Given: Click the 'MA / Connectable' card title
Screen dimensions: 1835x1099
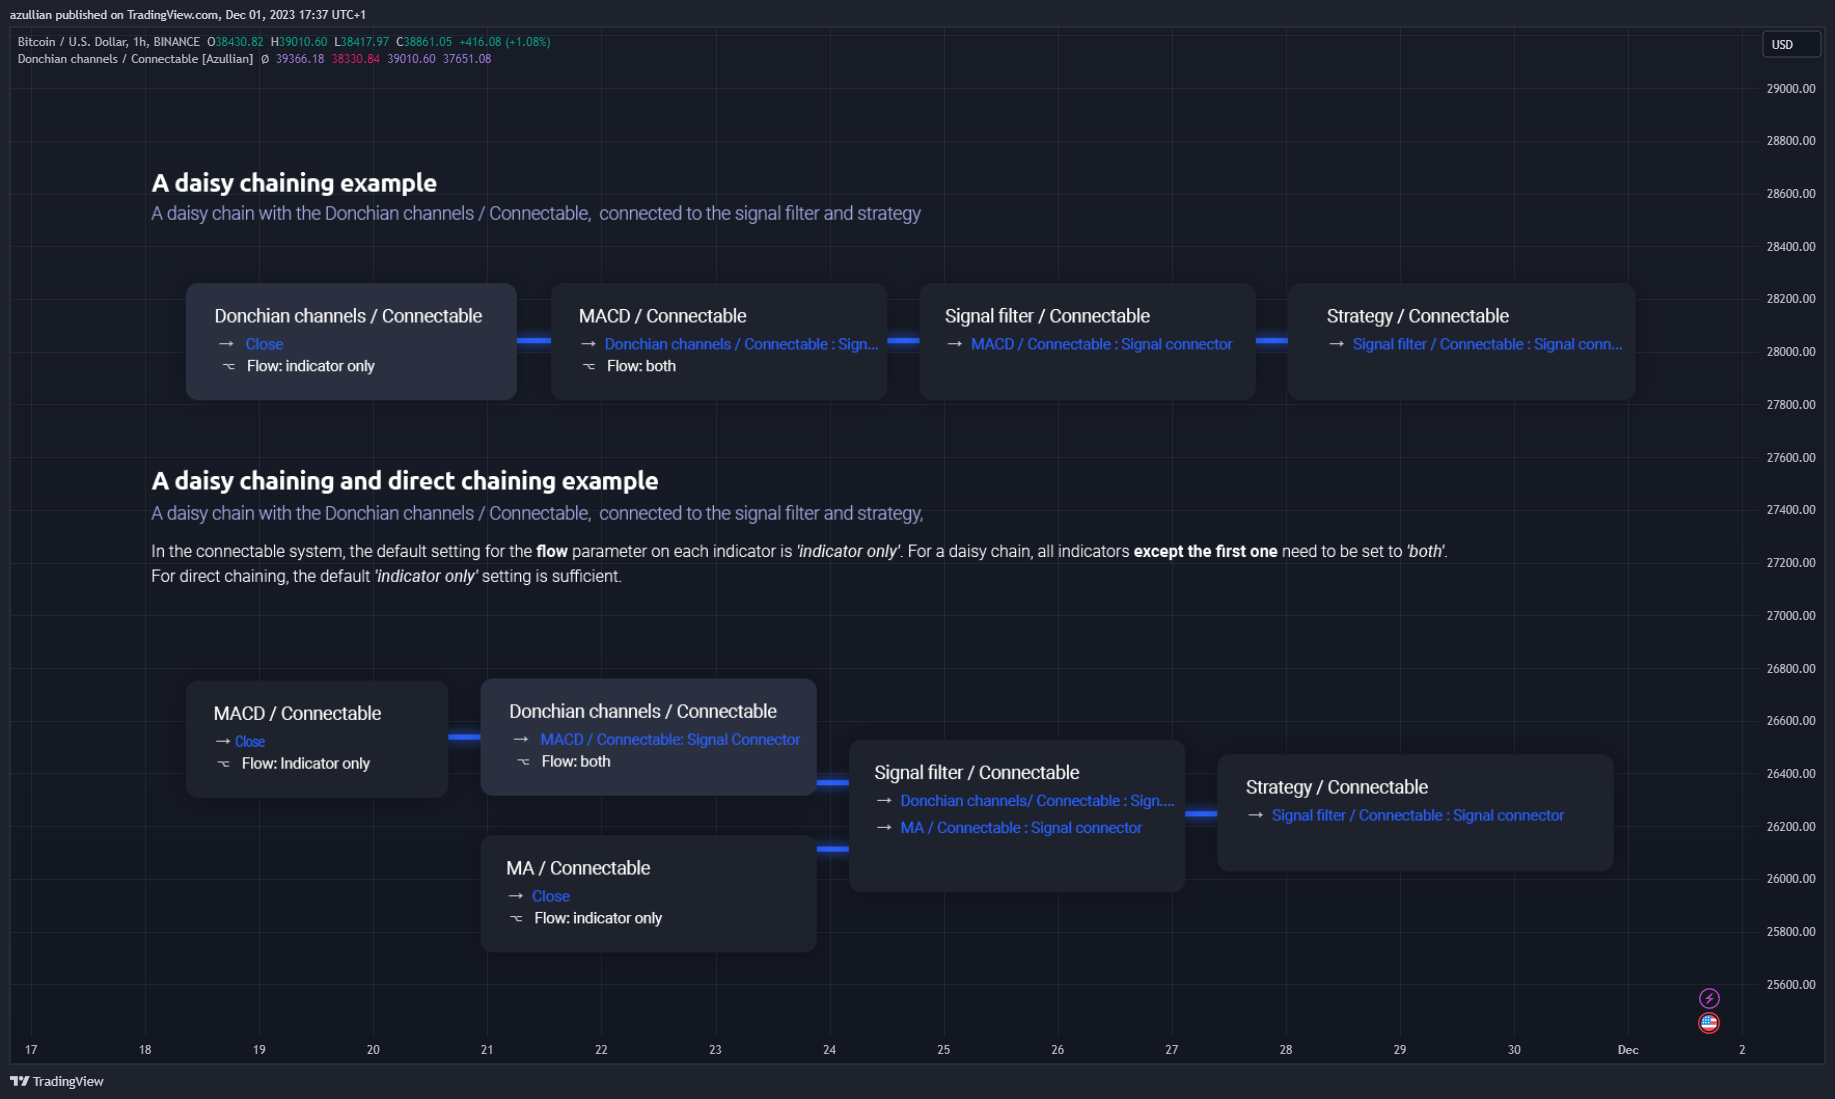Looking at the screenshot, I should [x=578, y=868].
